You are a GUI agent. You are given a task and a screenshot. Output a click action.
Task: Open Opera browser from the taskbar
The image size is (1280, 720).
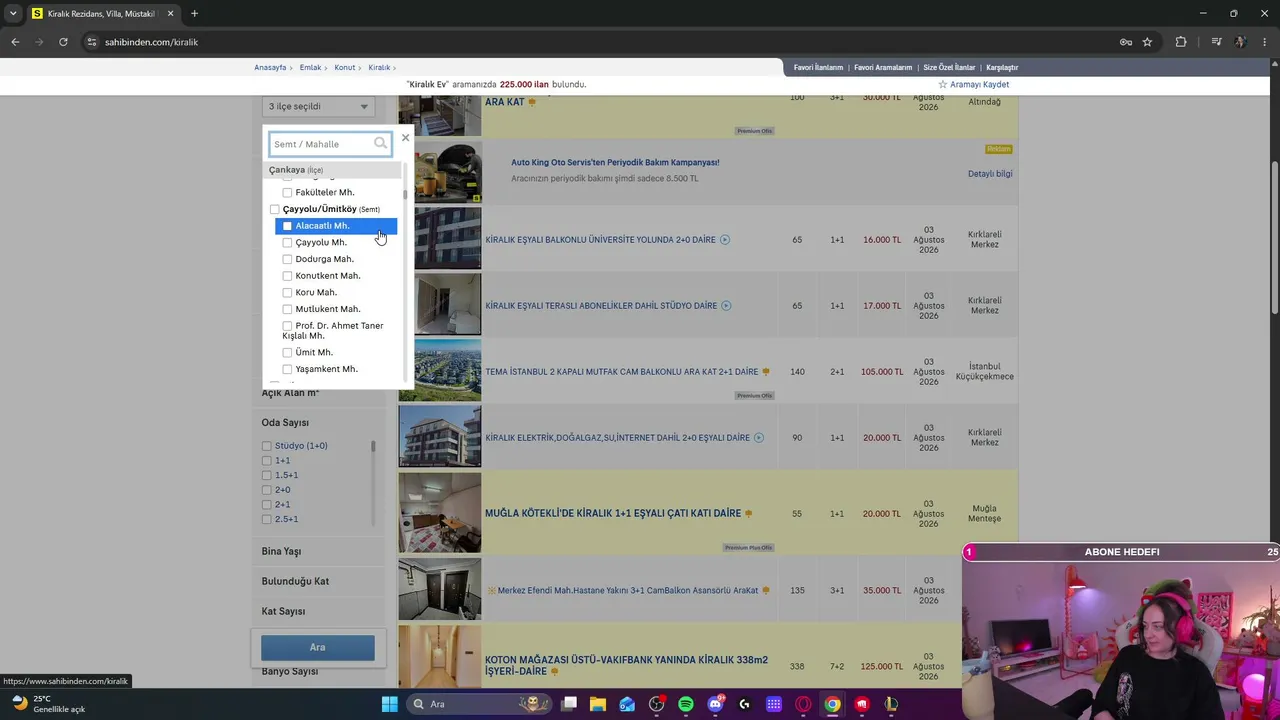[803, 704]
